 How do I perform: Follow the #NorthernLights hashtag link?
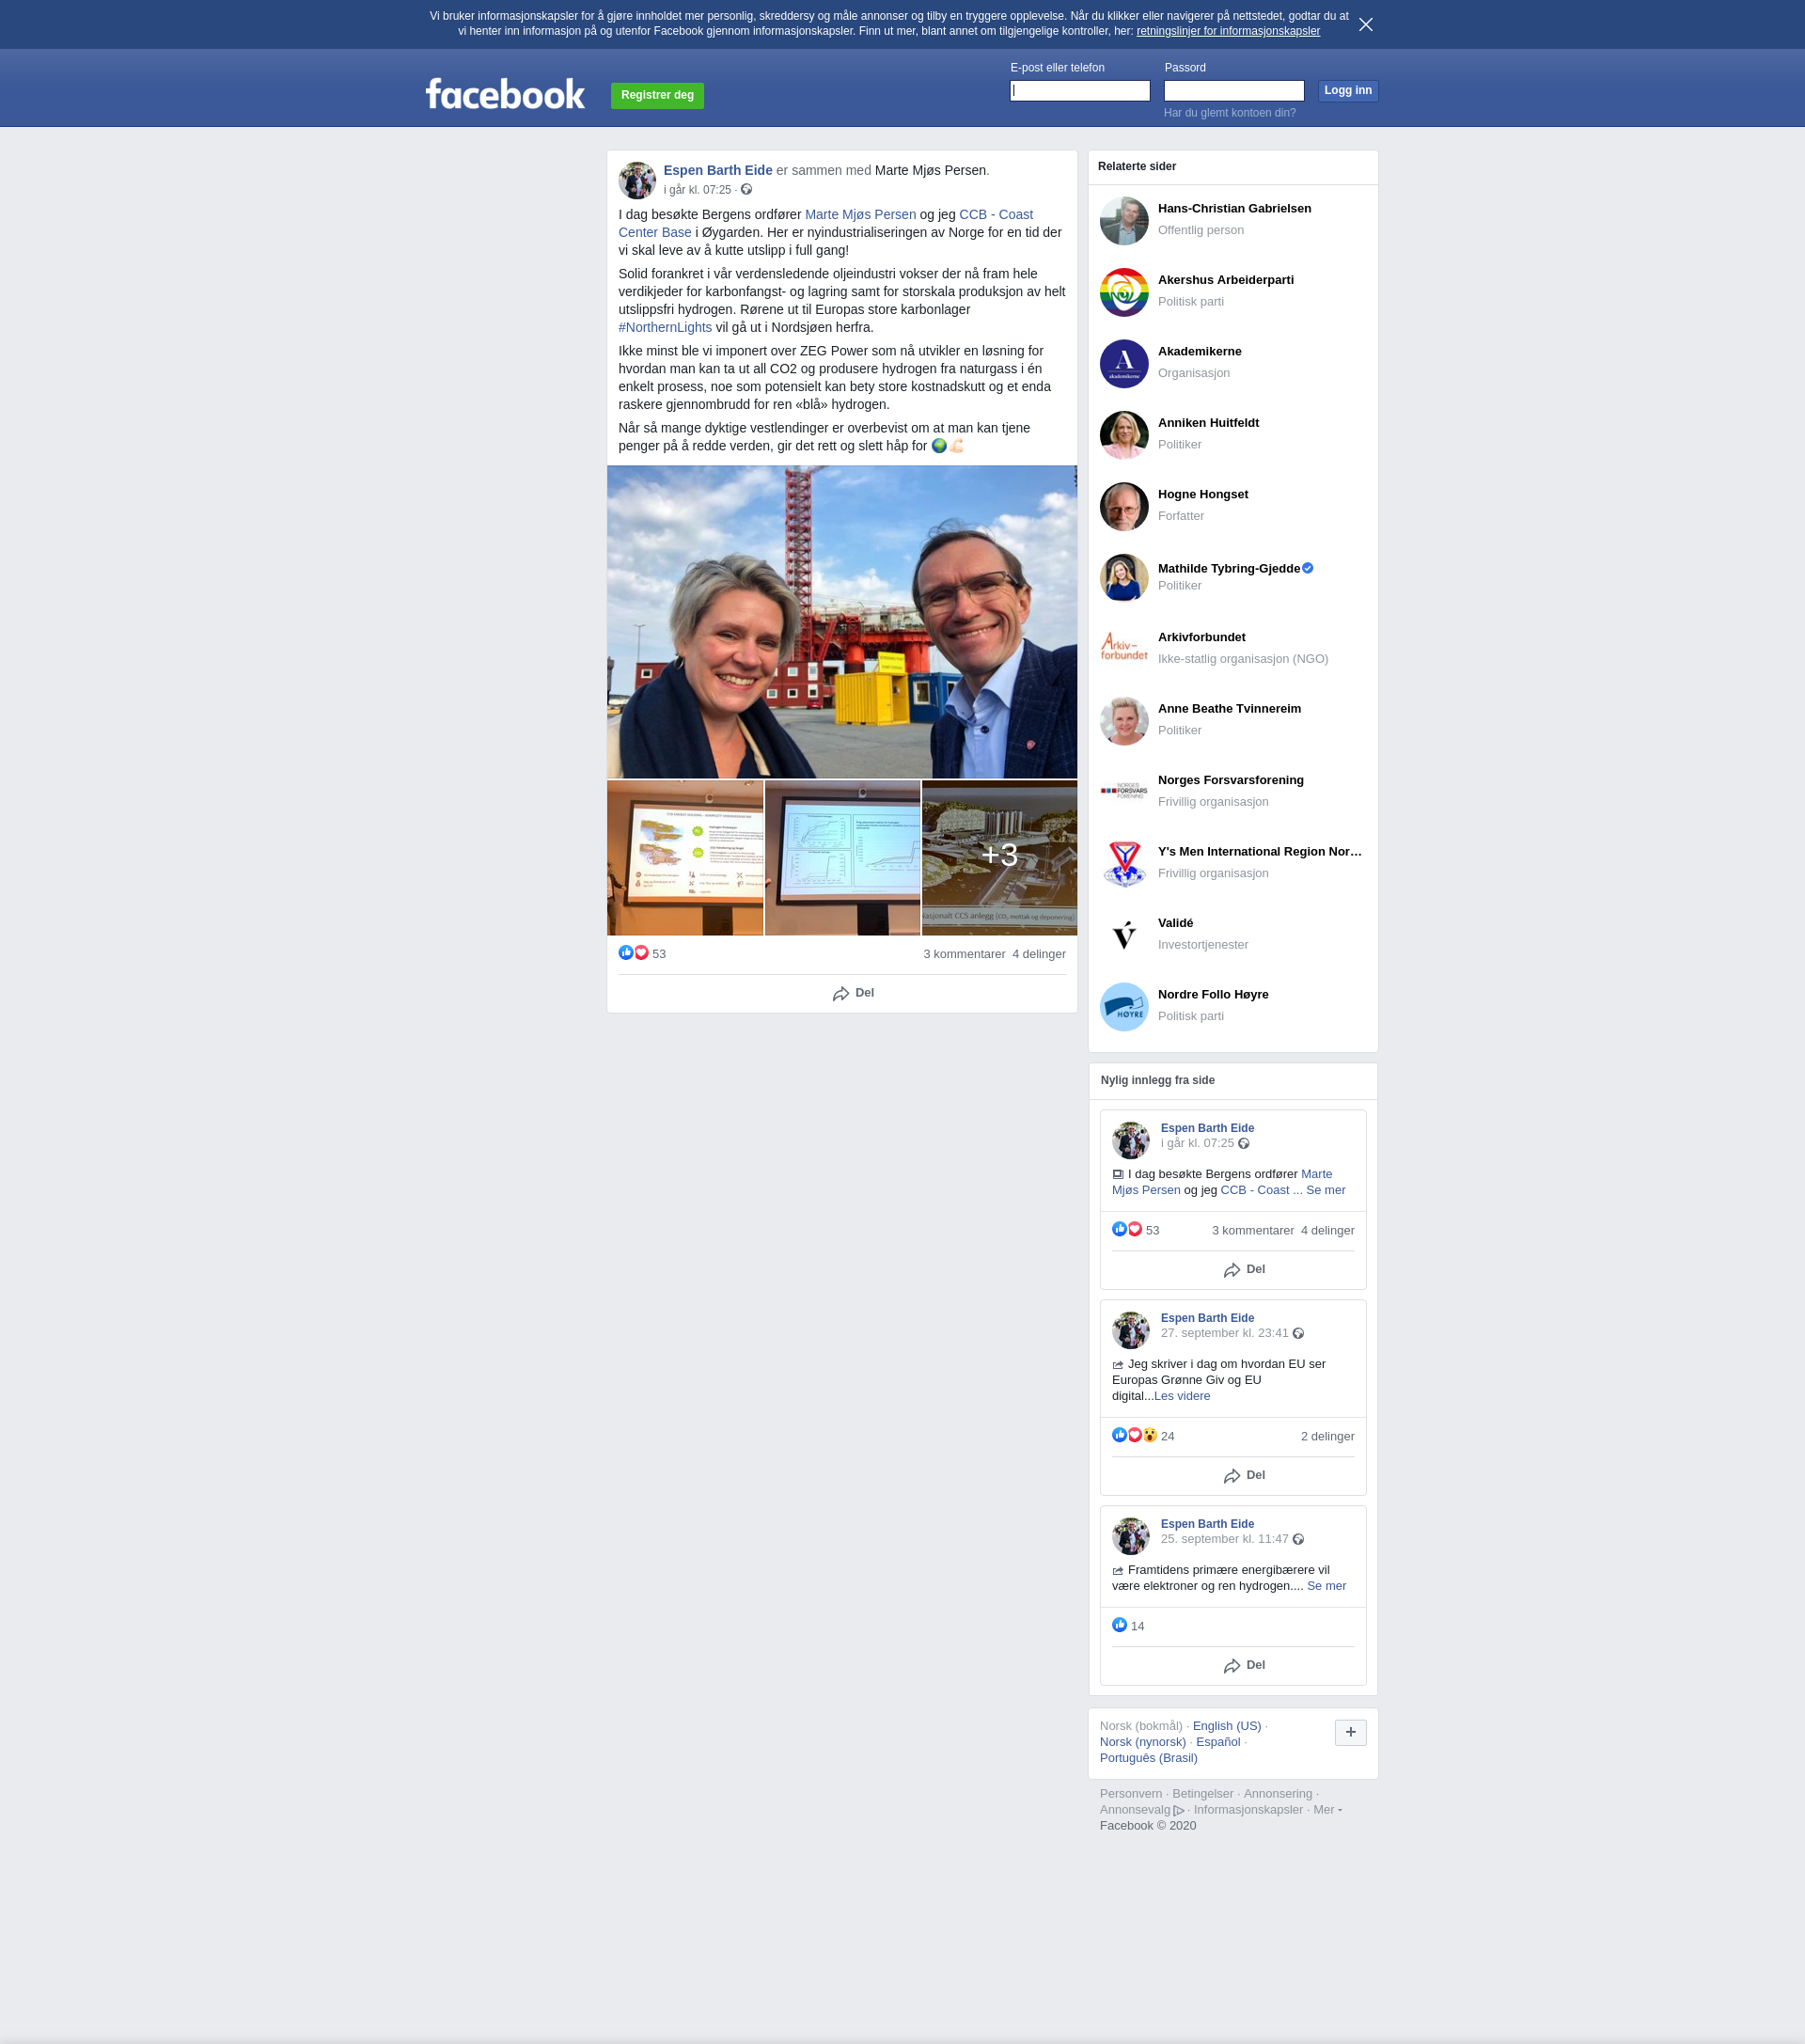pyautogui.click(x=664, y=327)
